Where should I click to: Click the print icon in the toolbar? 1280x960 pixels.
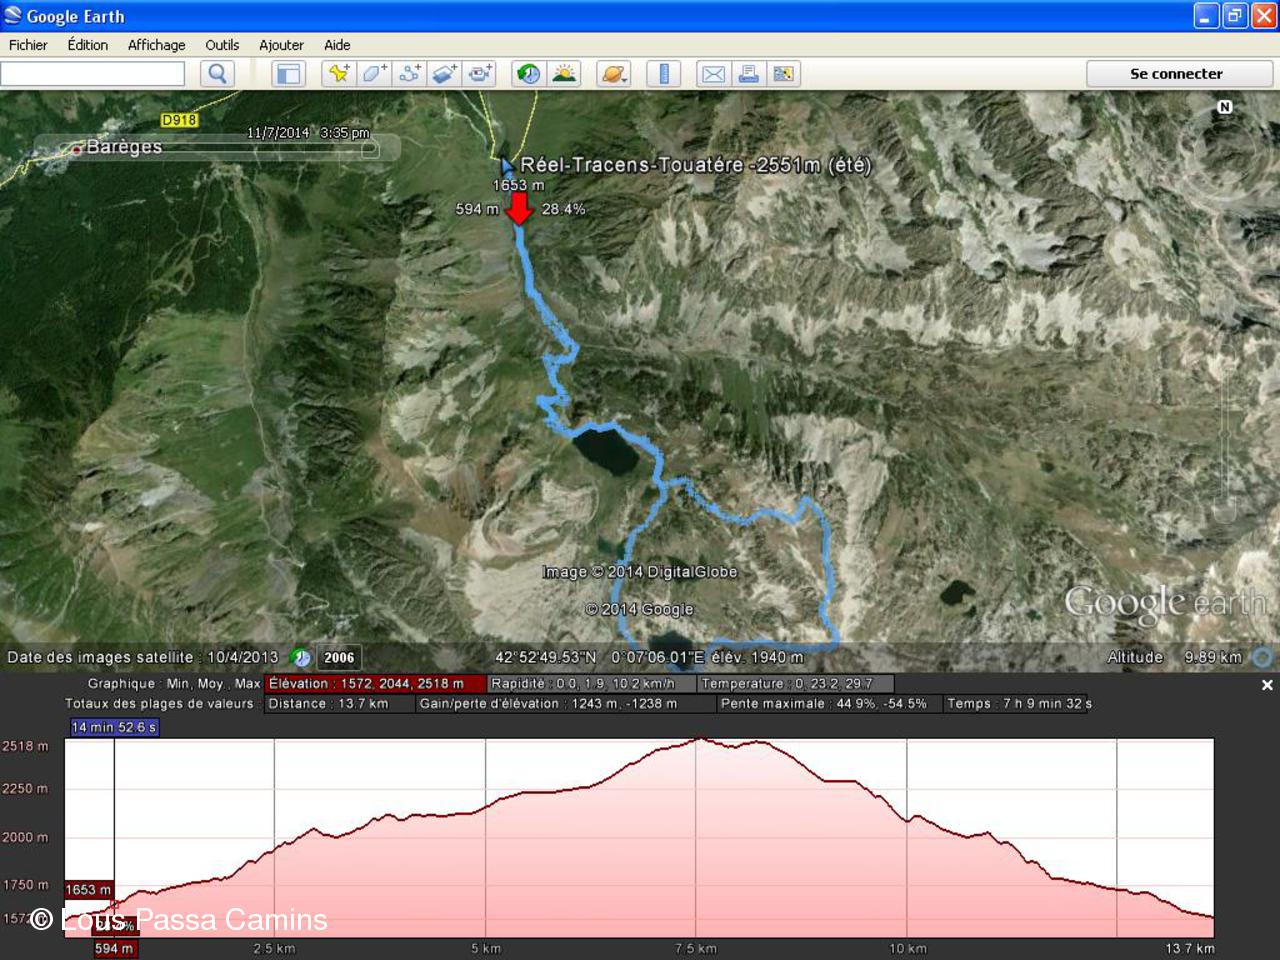click(x=748, y=74)
